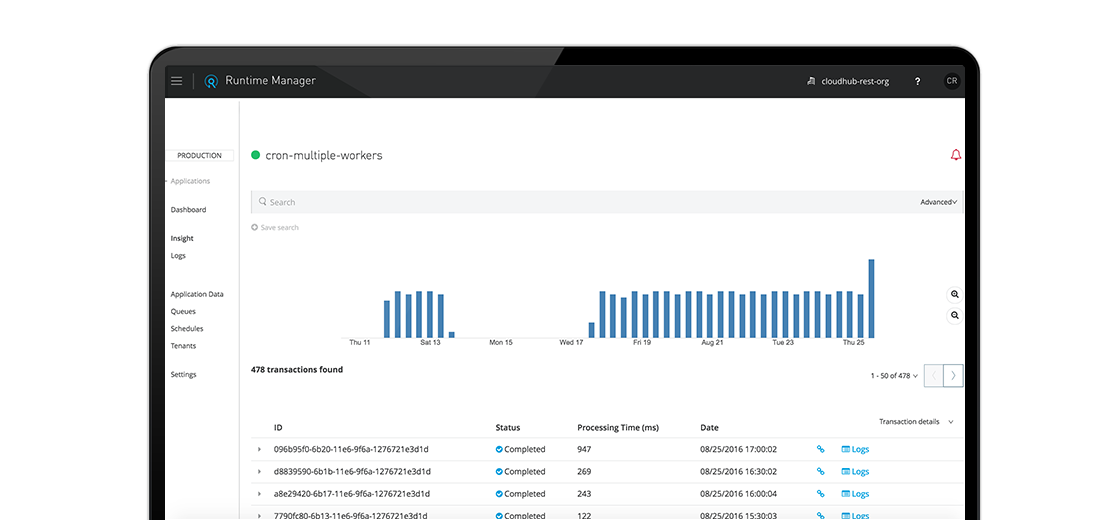Click the Runtime Manager logo icon

pos(211,81)
